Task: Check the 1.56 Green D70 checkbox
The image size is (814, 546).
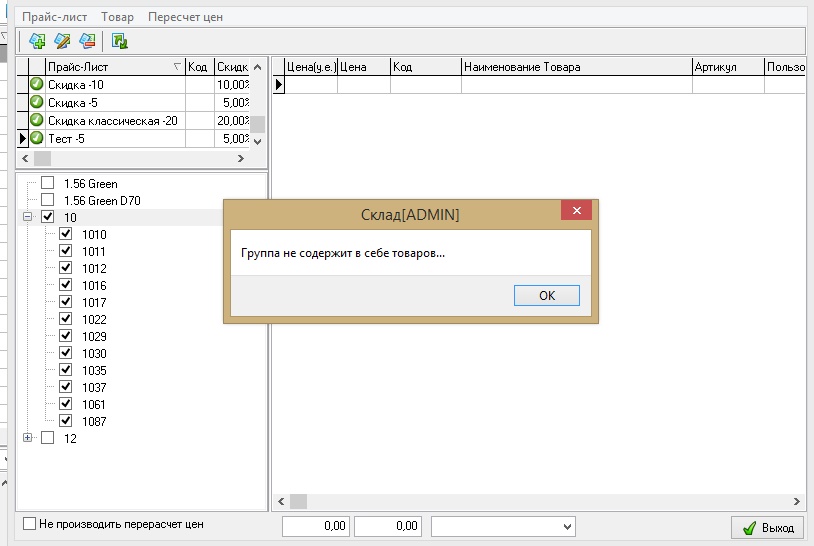Action: pos(47,200)
